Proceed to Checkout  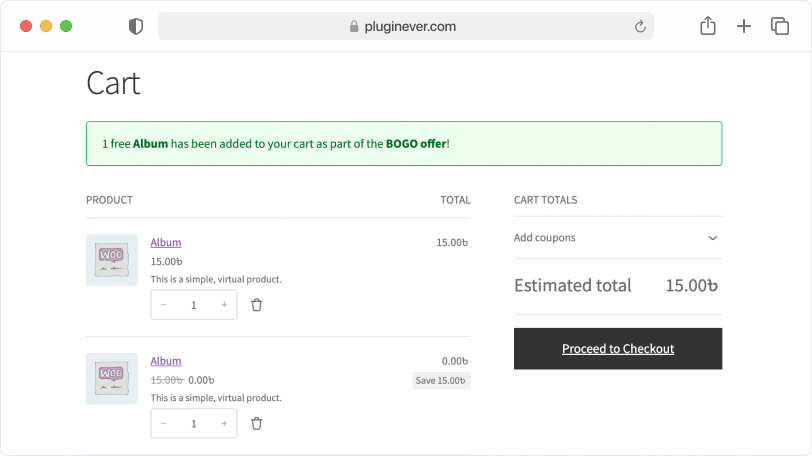click(618, 348)
